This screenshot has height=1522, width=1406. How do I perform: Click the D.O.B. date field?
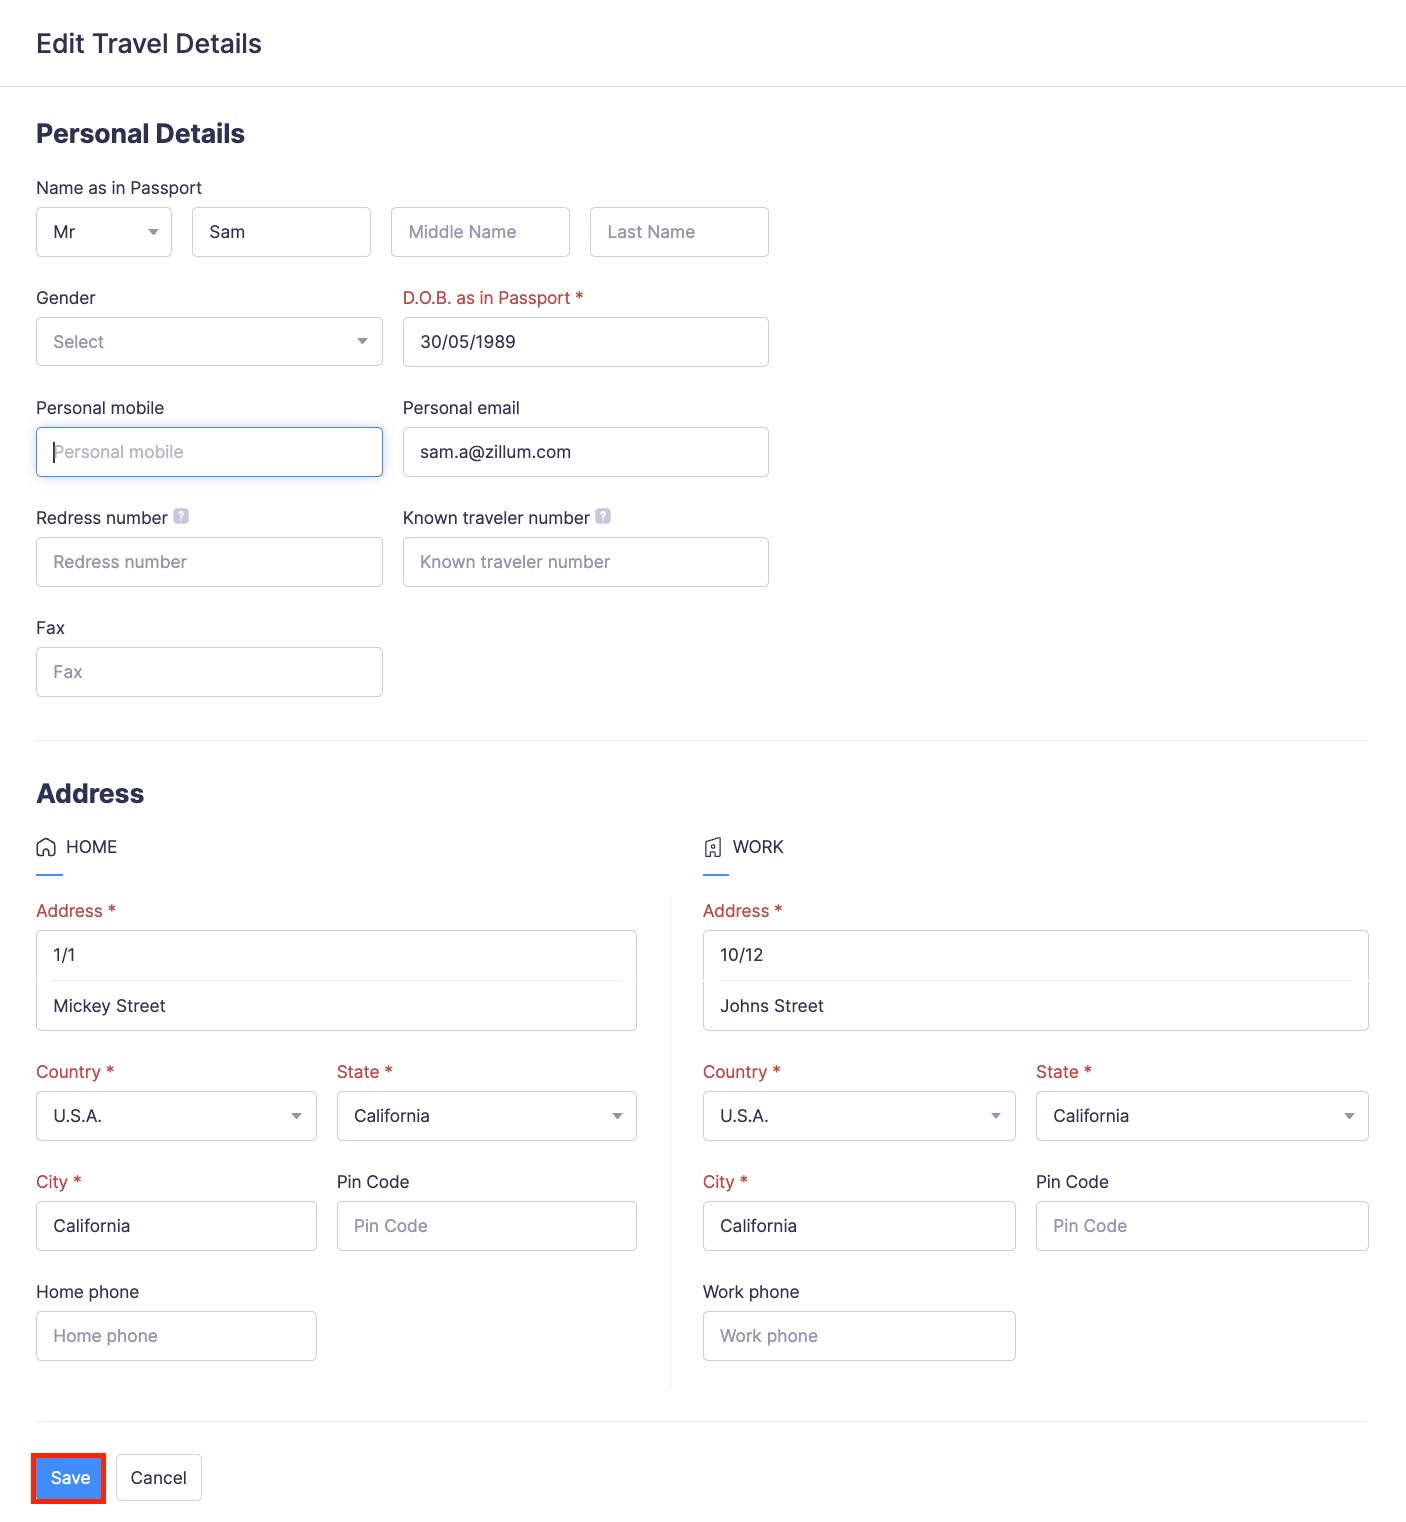[585, 342]
